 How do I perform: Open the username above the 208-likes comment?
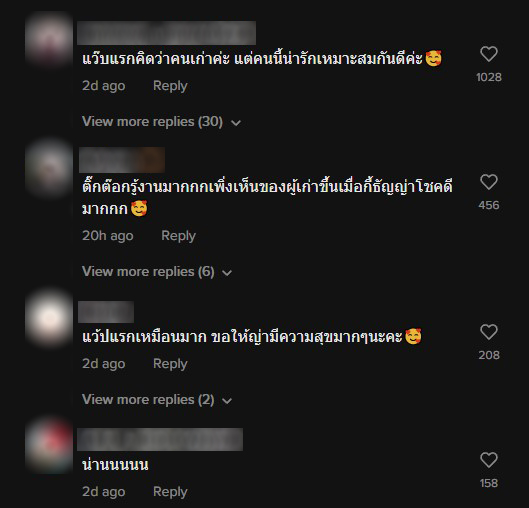click(106, 312)
